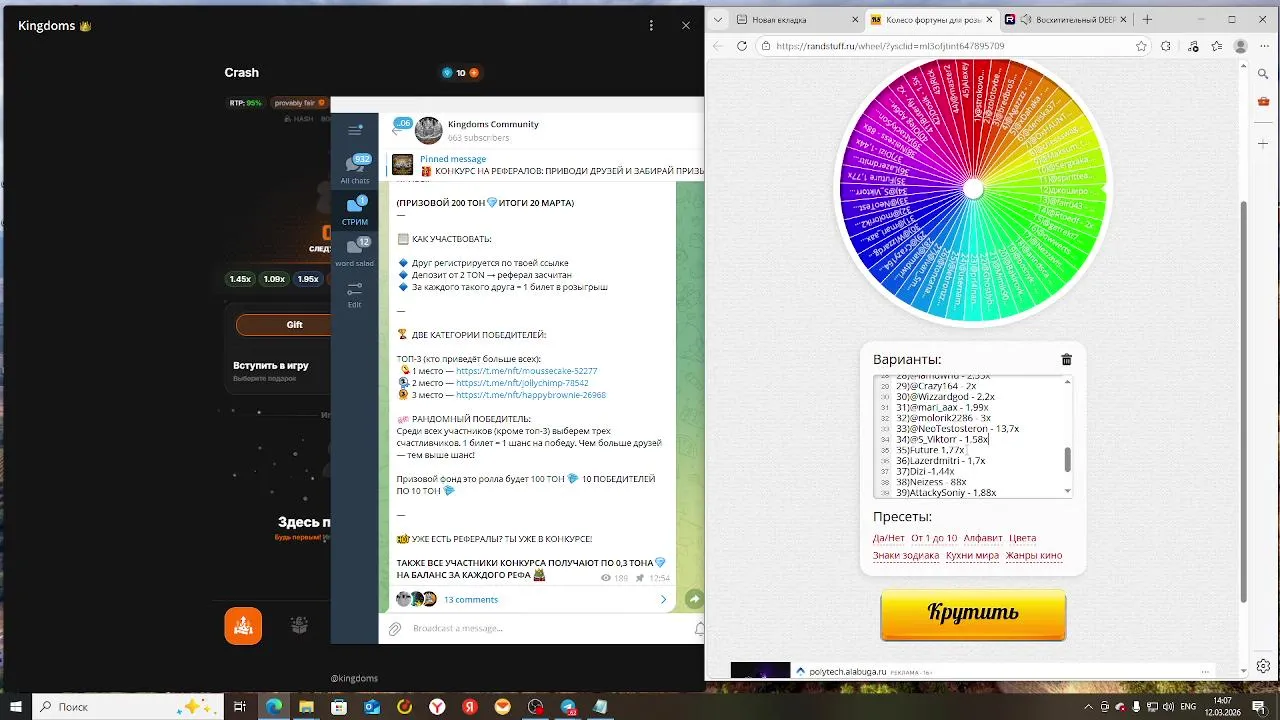Open the СТРИМ chat folder
Viewport: 1280px width, 720px height.
click(355, 210)
